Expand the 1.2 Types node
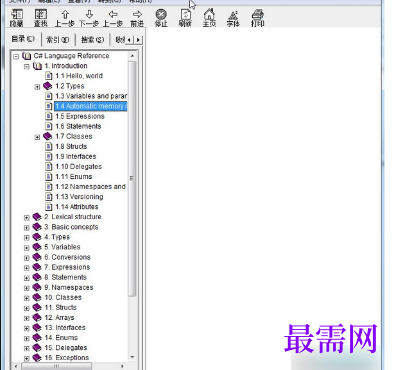This screenshot has height=370, width=396. tap(37, 87)
